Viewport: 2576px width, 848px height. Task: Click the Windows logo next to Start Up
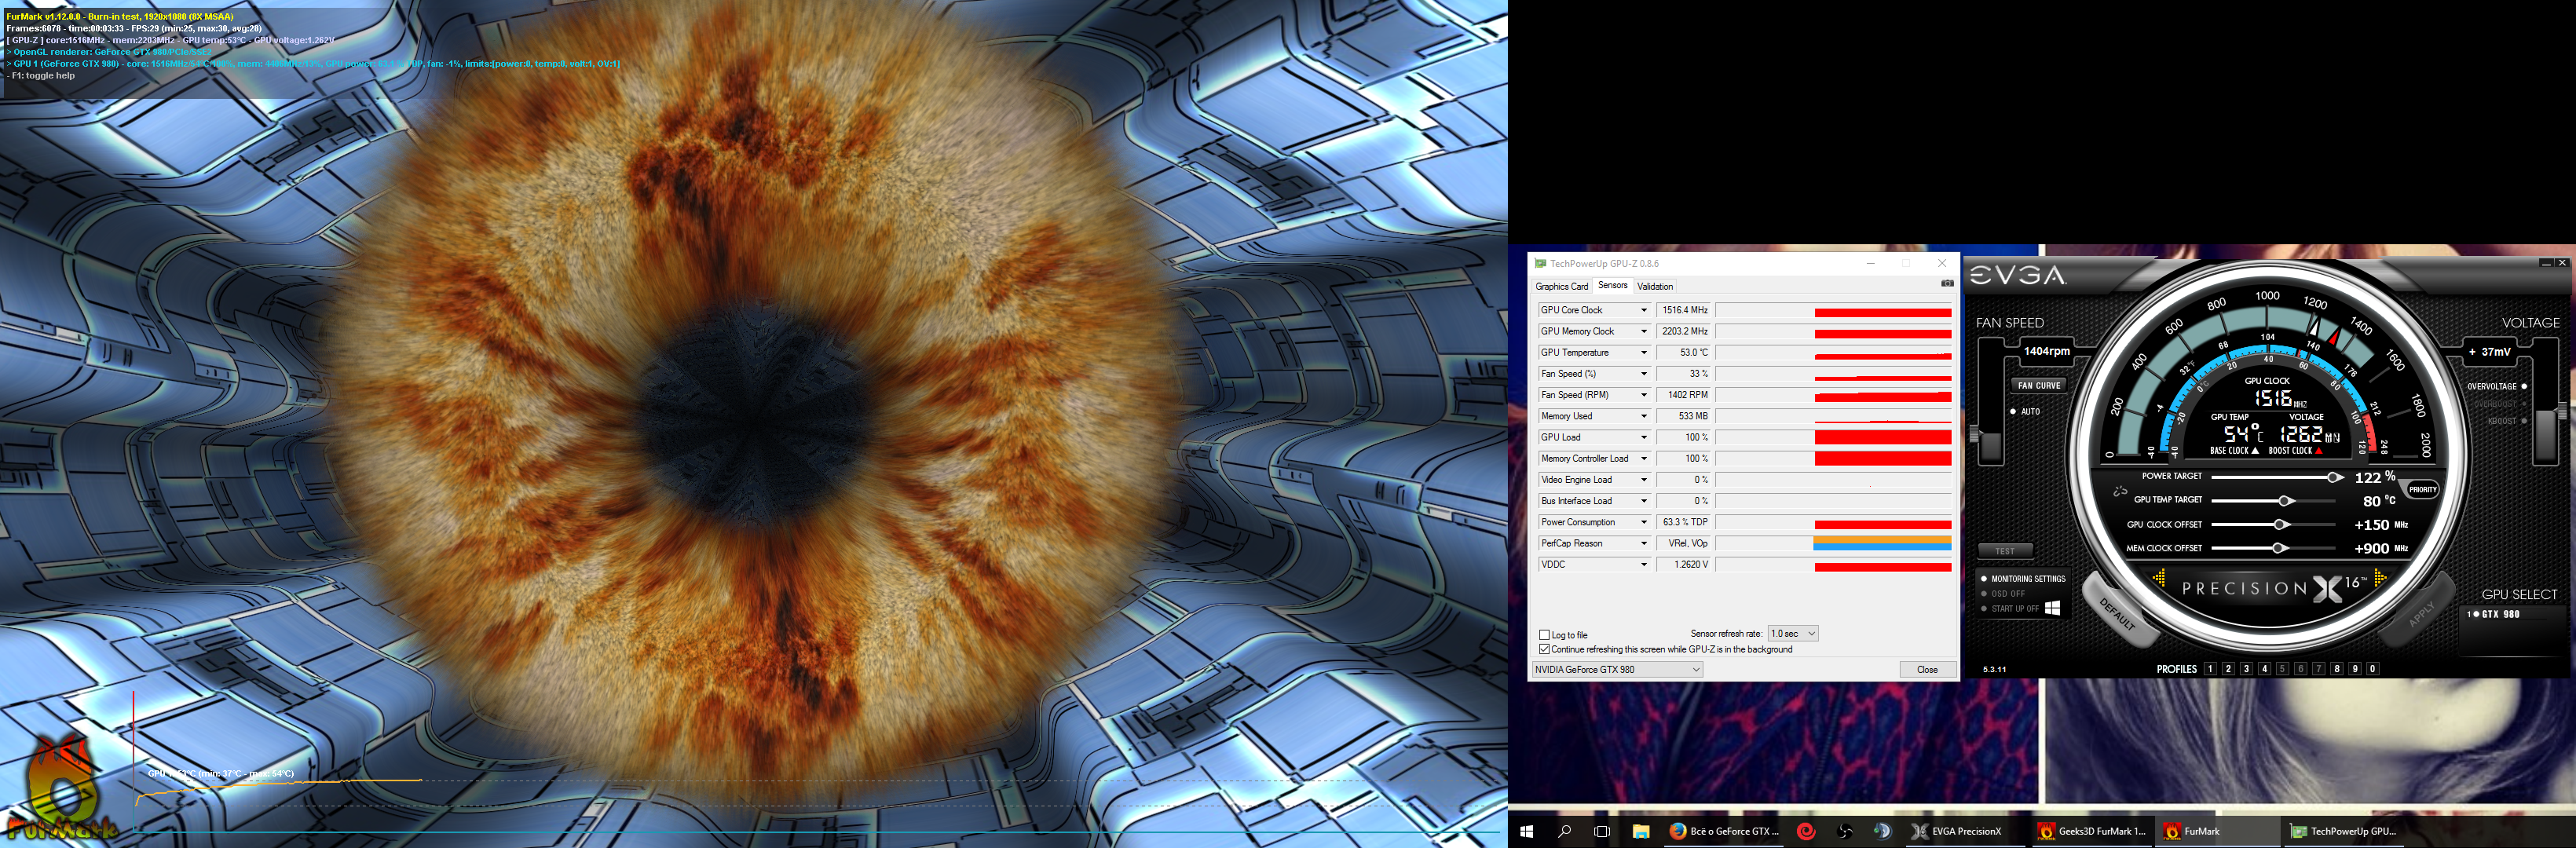pyautogui.click(x=2052, y=608)
